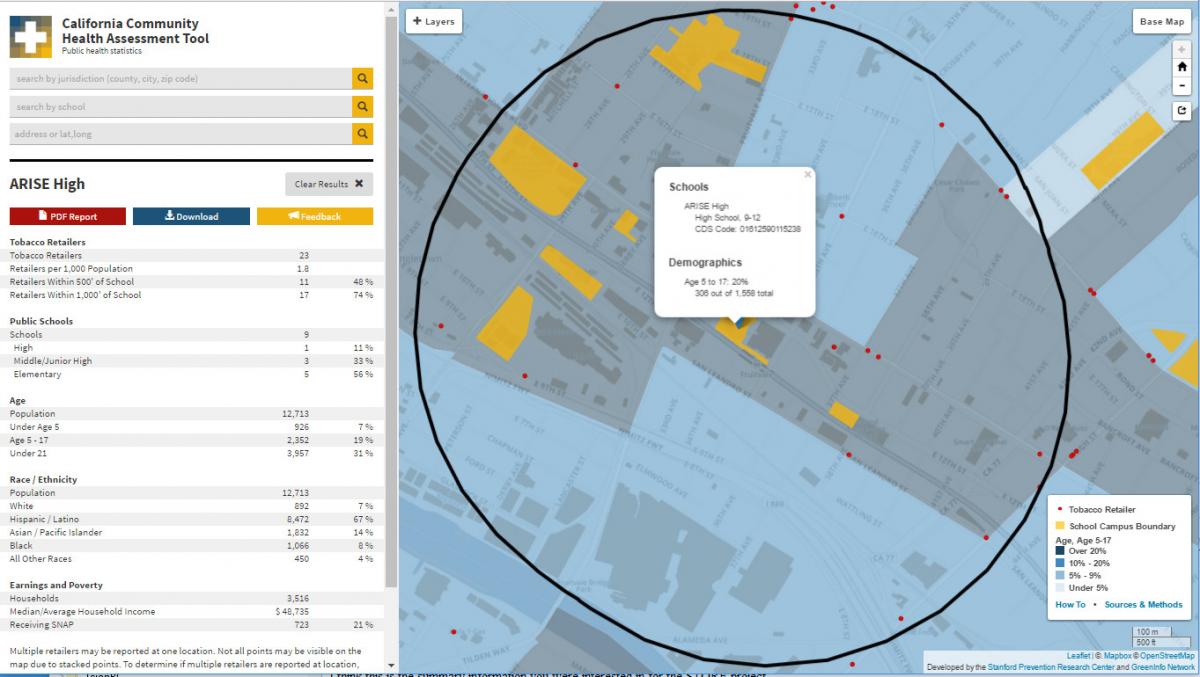The height and width of the screenshot is (677, 1200).
Task: Reset the map to its home extent
Action: click(1182, 67)
